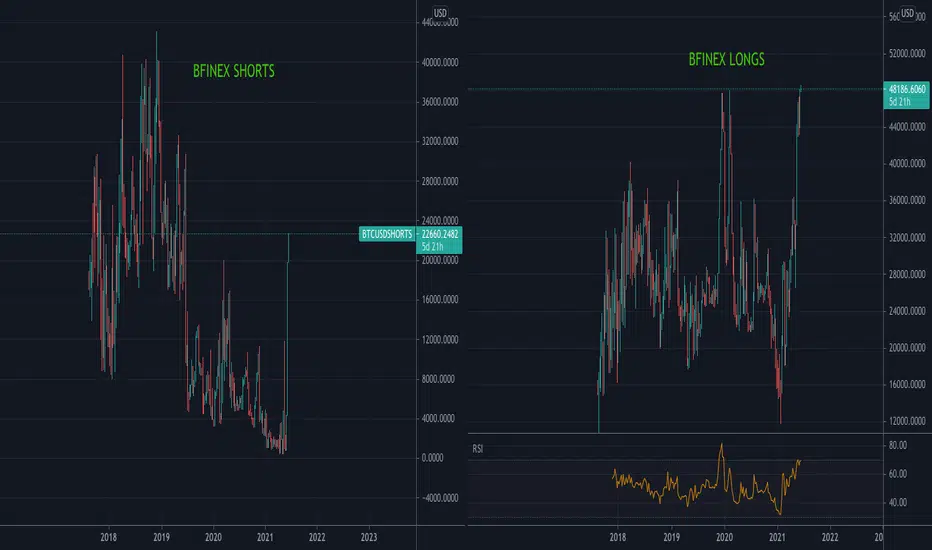
Task: Click 0.0000 on the shorts price axis
Action: [x=432, y=458]
